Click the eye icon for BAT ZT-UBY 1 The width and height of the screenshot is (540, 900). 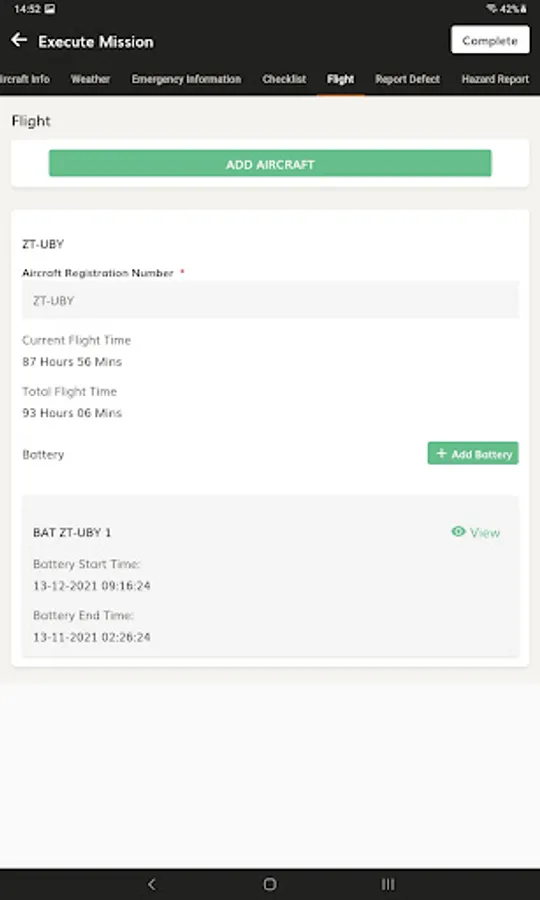point(458,532)
